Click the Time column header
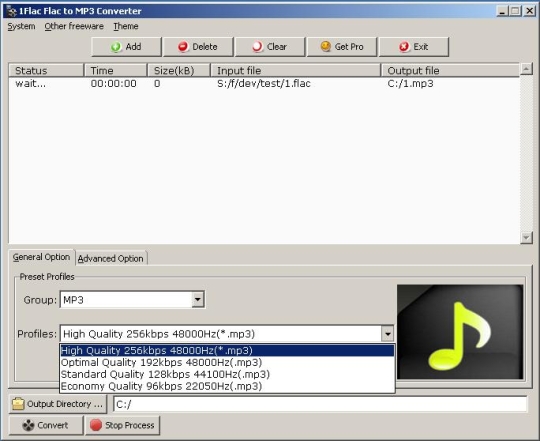This screenshot has height=441, width=540. [116, 71]
